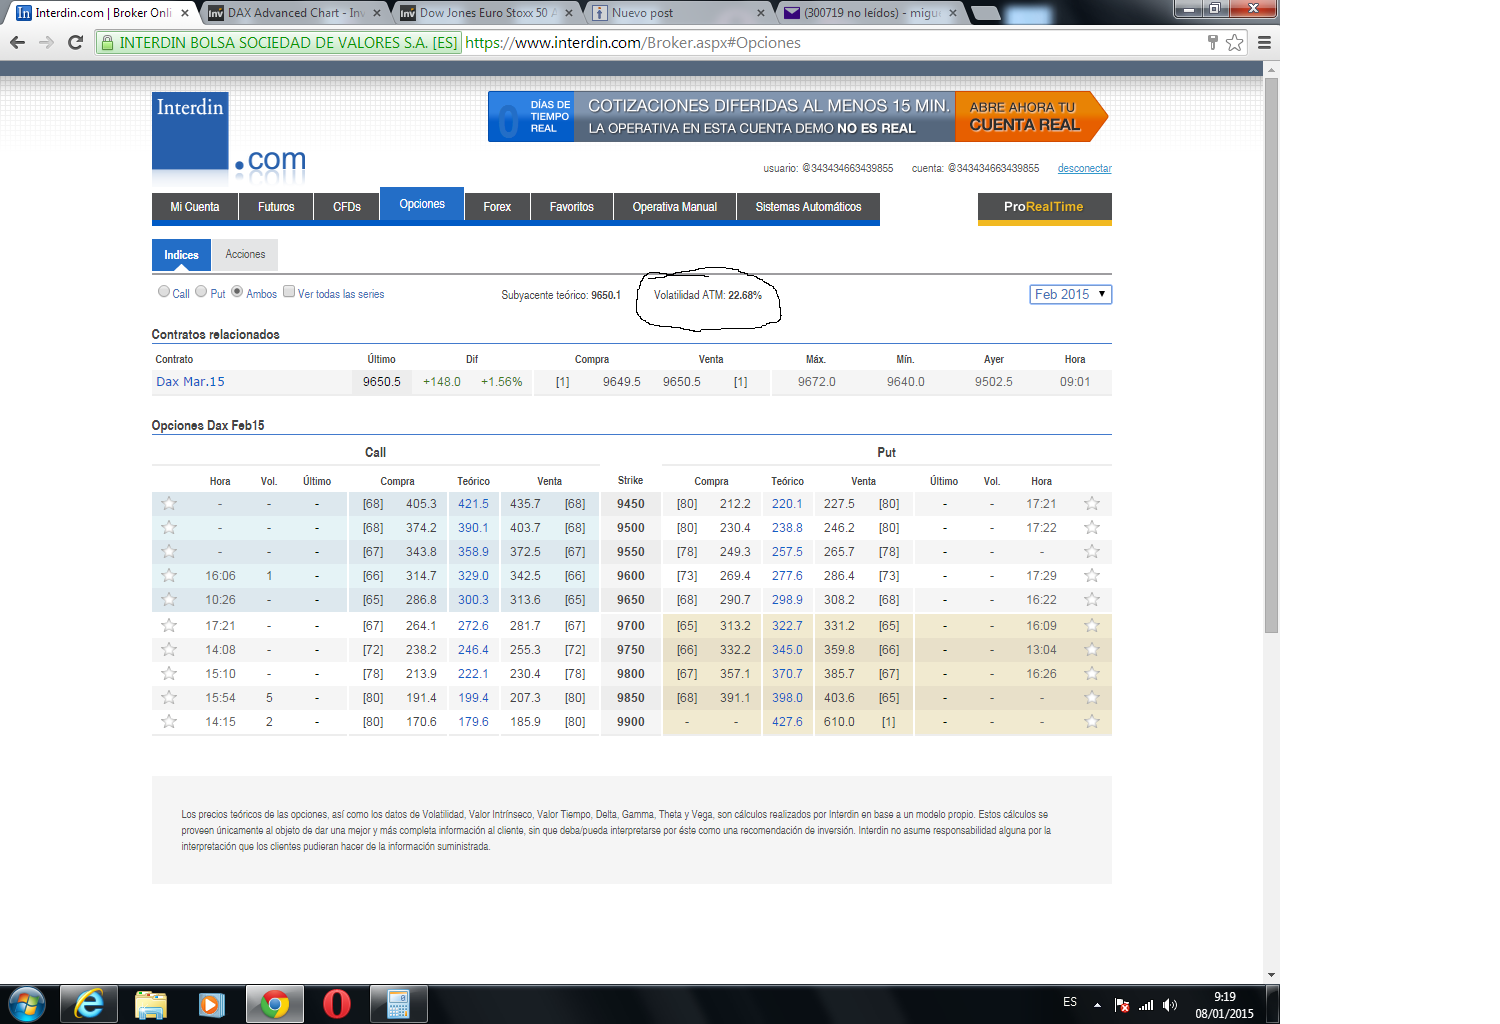
Task: Click the ES language indicator in the tray
Action: tap(1070, 1002)
